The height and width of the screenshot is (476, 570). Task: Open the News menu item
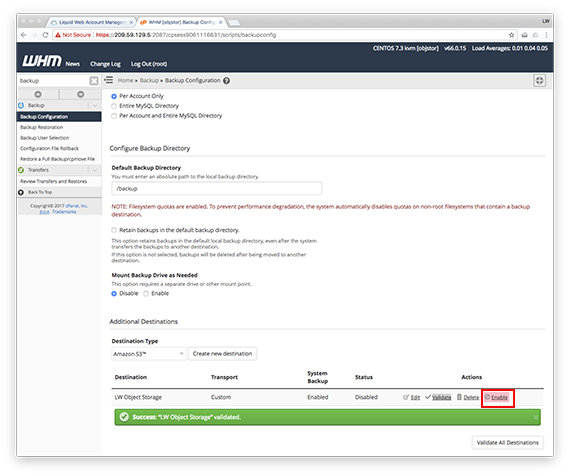click(x=73, y=64)
